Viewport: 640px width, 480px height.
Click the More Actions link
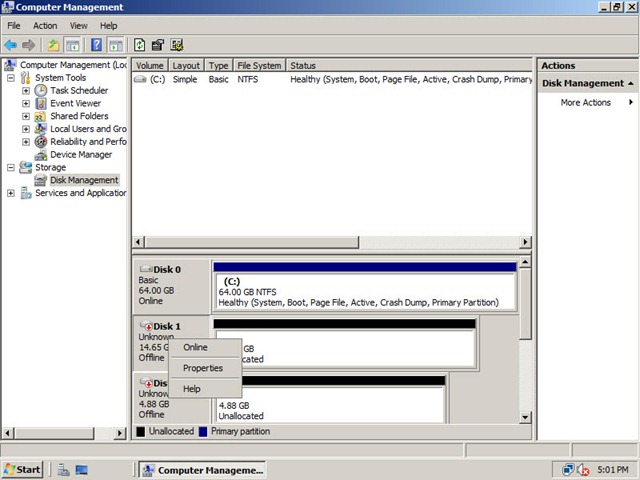pyautogui.click(x=585, y=102)
